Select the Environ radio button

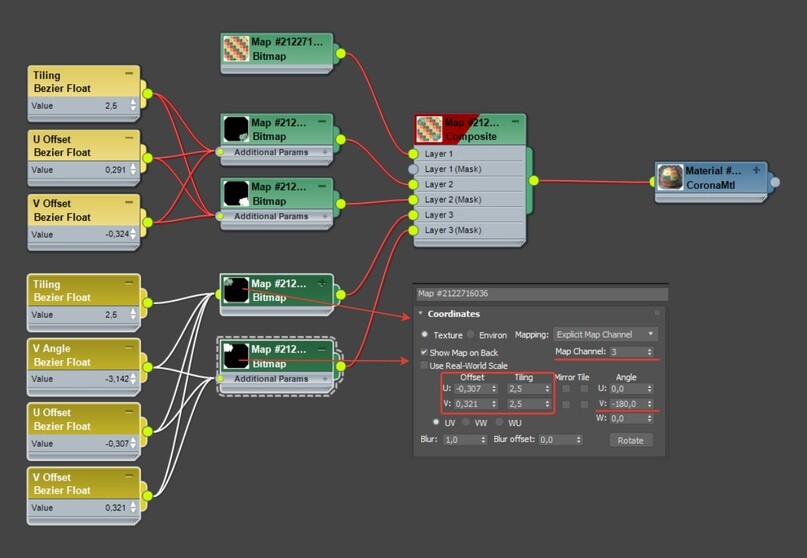pyautogui.click(x=470, y=334)
